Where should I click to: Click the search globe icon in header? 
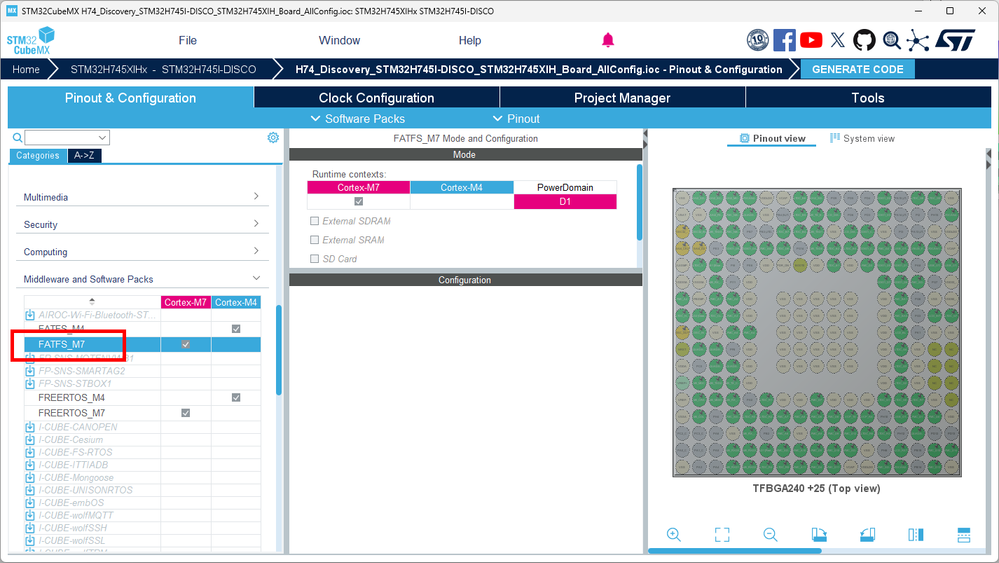click(x=891, y=40)
